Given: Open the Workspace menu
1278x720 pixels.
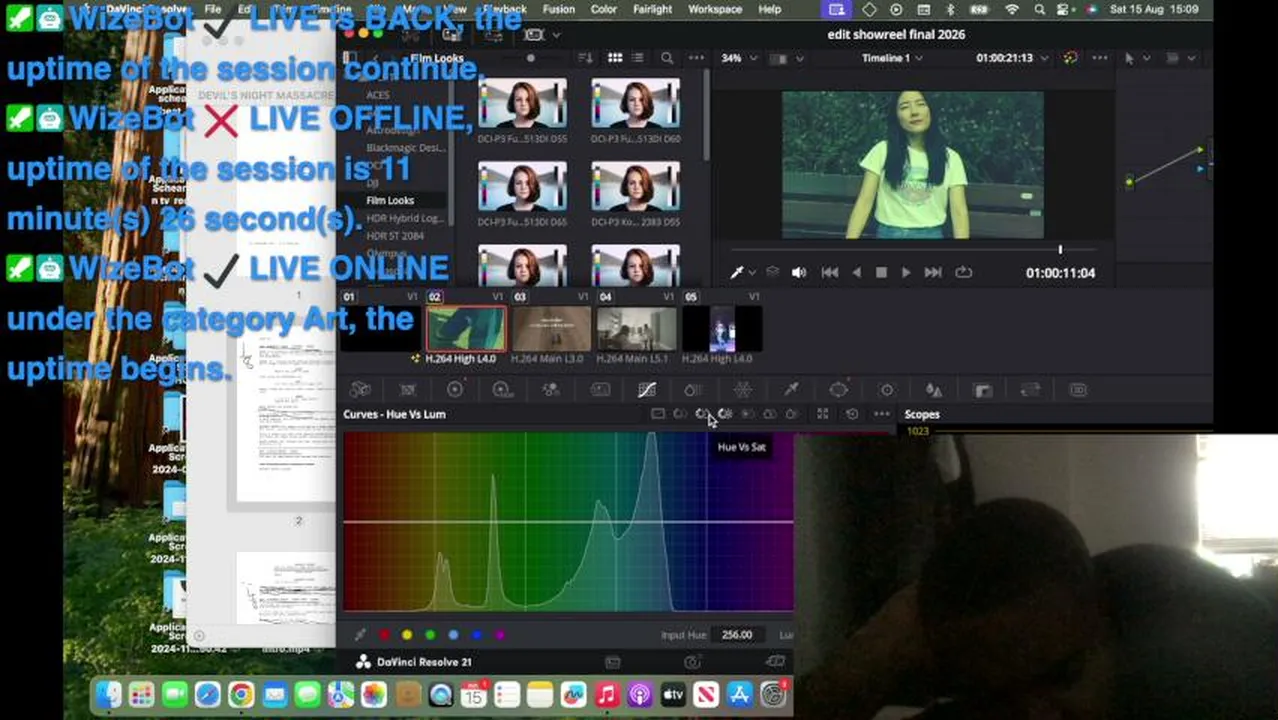Looking at the screenshot, I should coord(715,9).
